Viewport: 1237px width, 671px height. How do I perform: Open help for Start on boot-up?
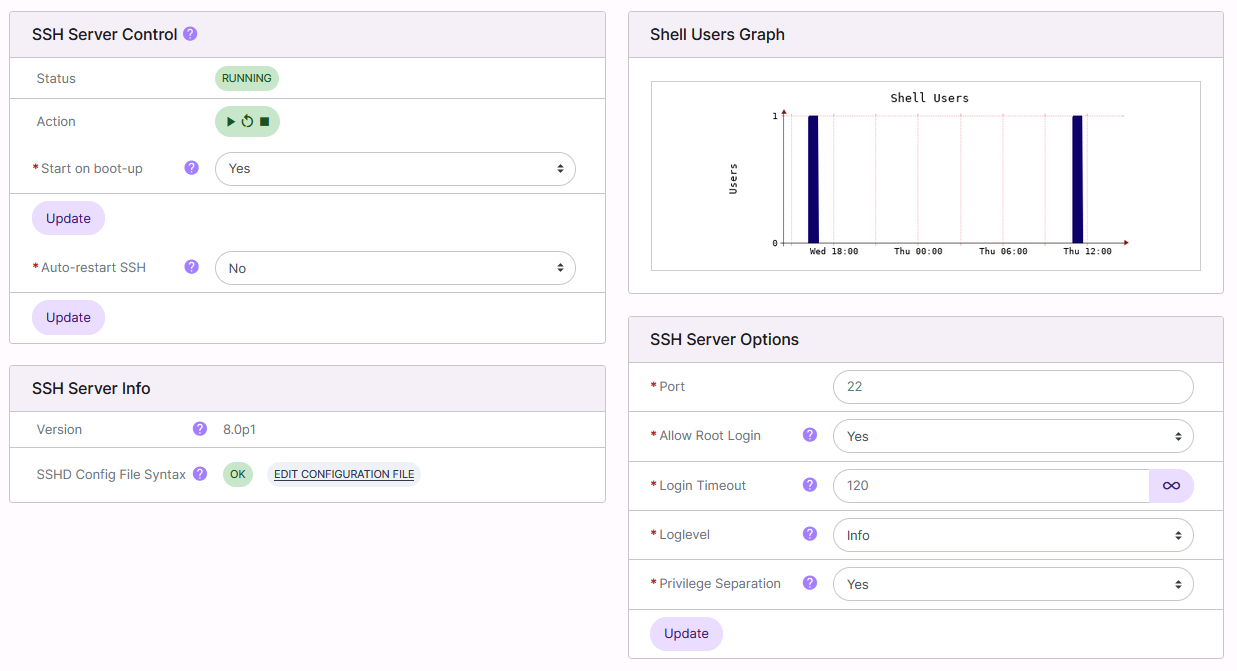(191, 168)
